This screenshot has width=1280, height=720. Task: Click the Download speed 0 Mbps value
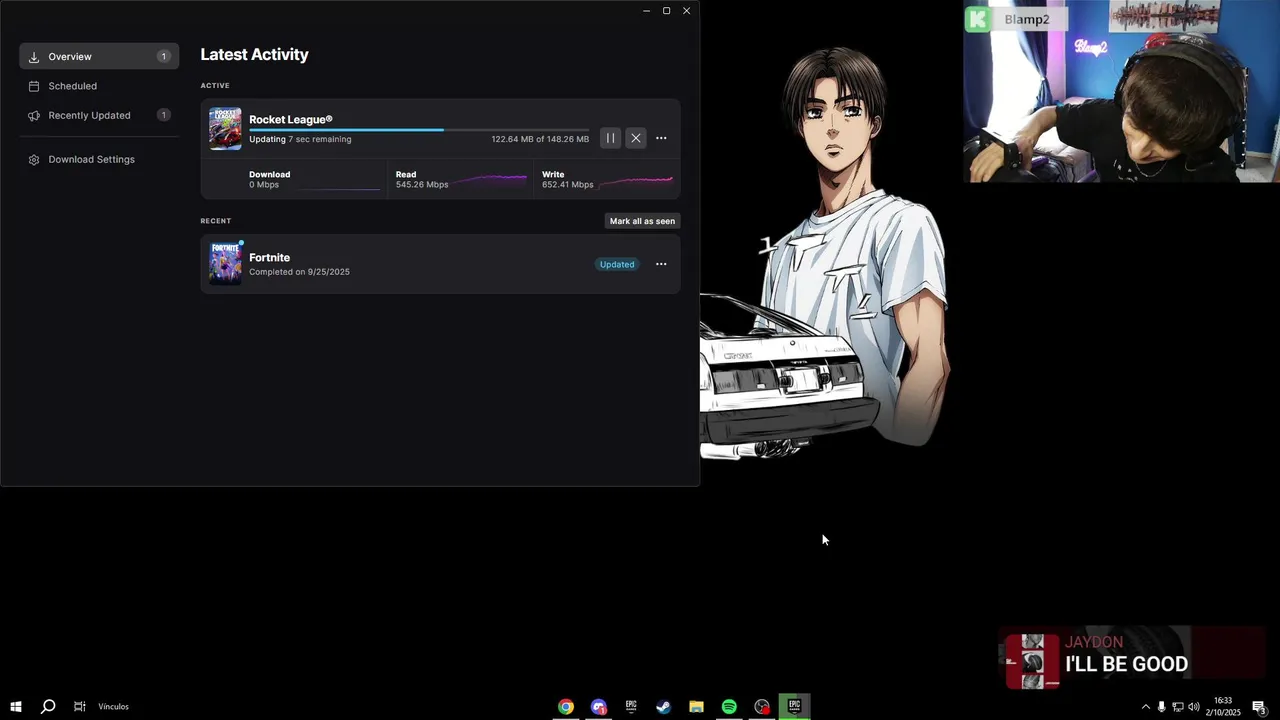click(264, 185)
